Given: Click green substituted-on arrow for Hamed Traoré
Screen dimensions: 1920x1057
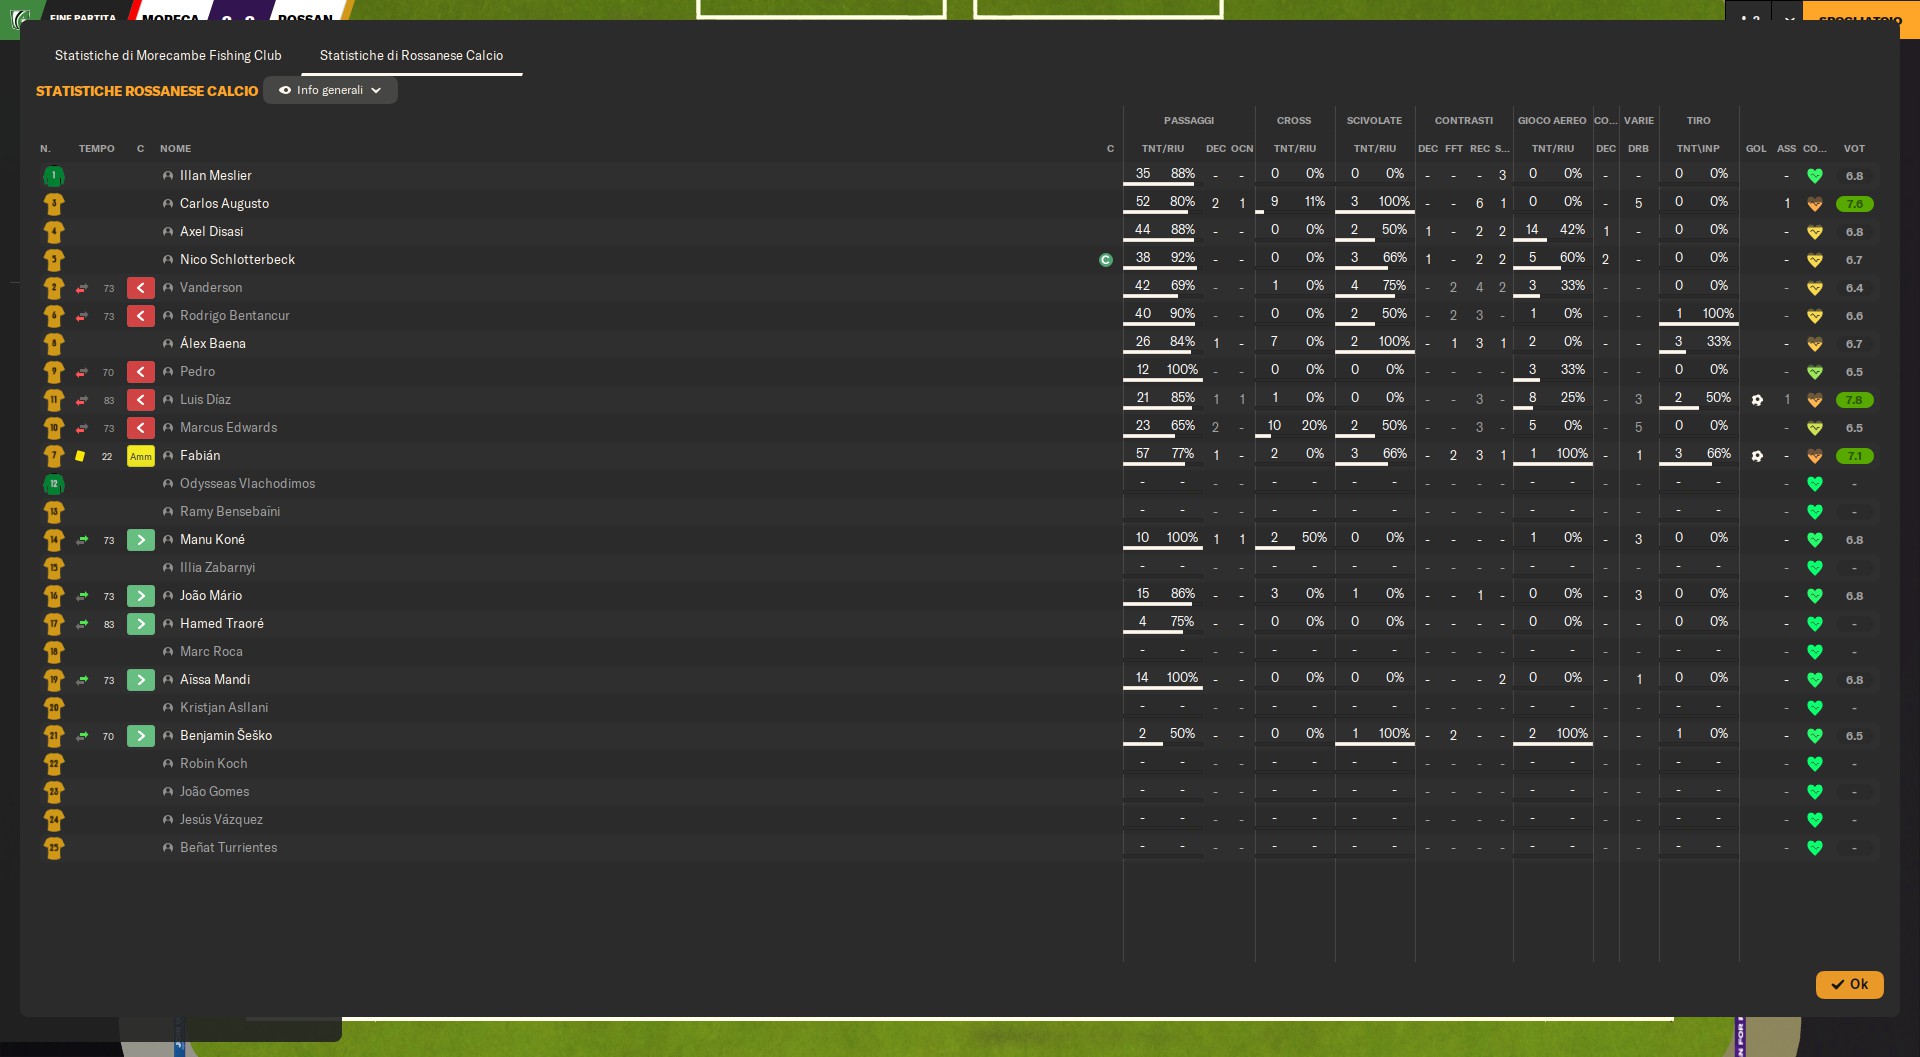Looking at the screenshot, I should click(x=141, y=624).
